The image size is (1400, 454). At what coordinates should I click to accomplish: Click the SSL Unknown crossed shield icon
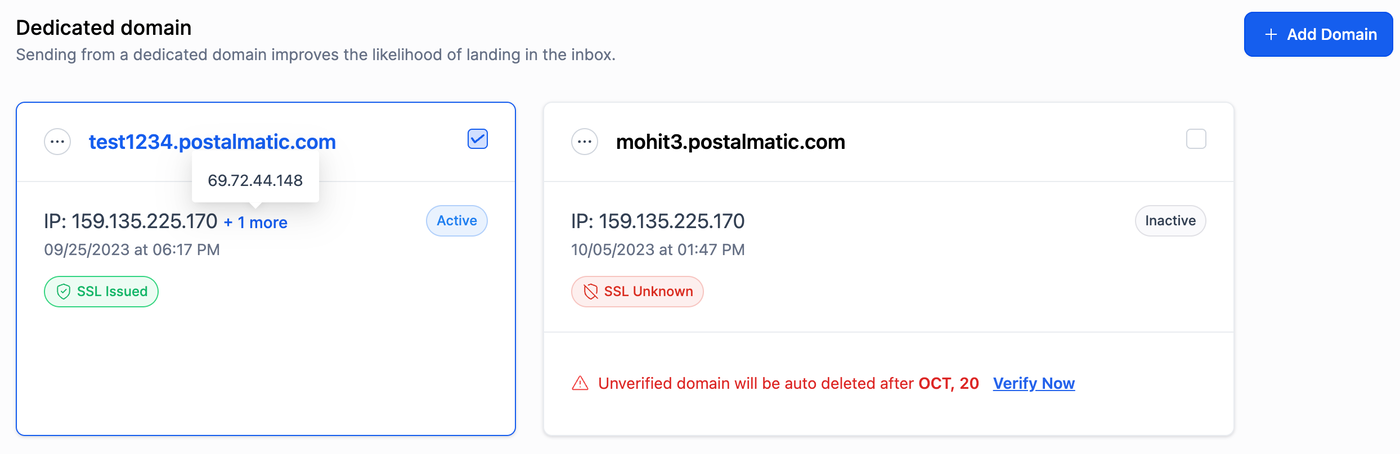point(590,292)
